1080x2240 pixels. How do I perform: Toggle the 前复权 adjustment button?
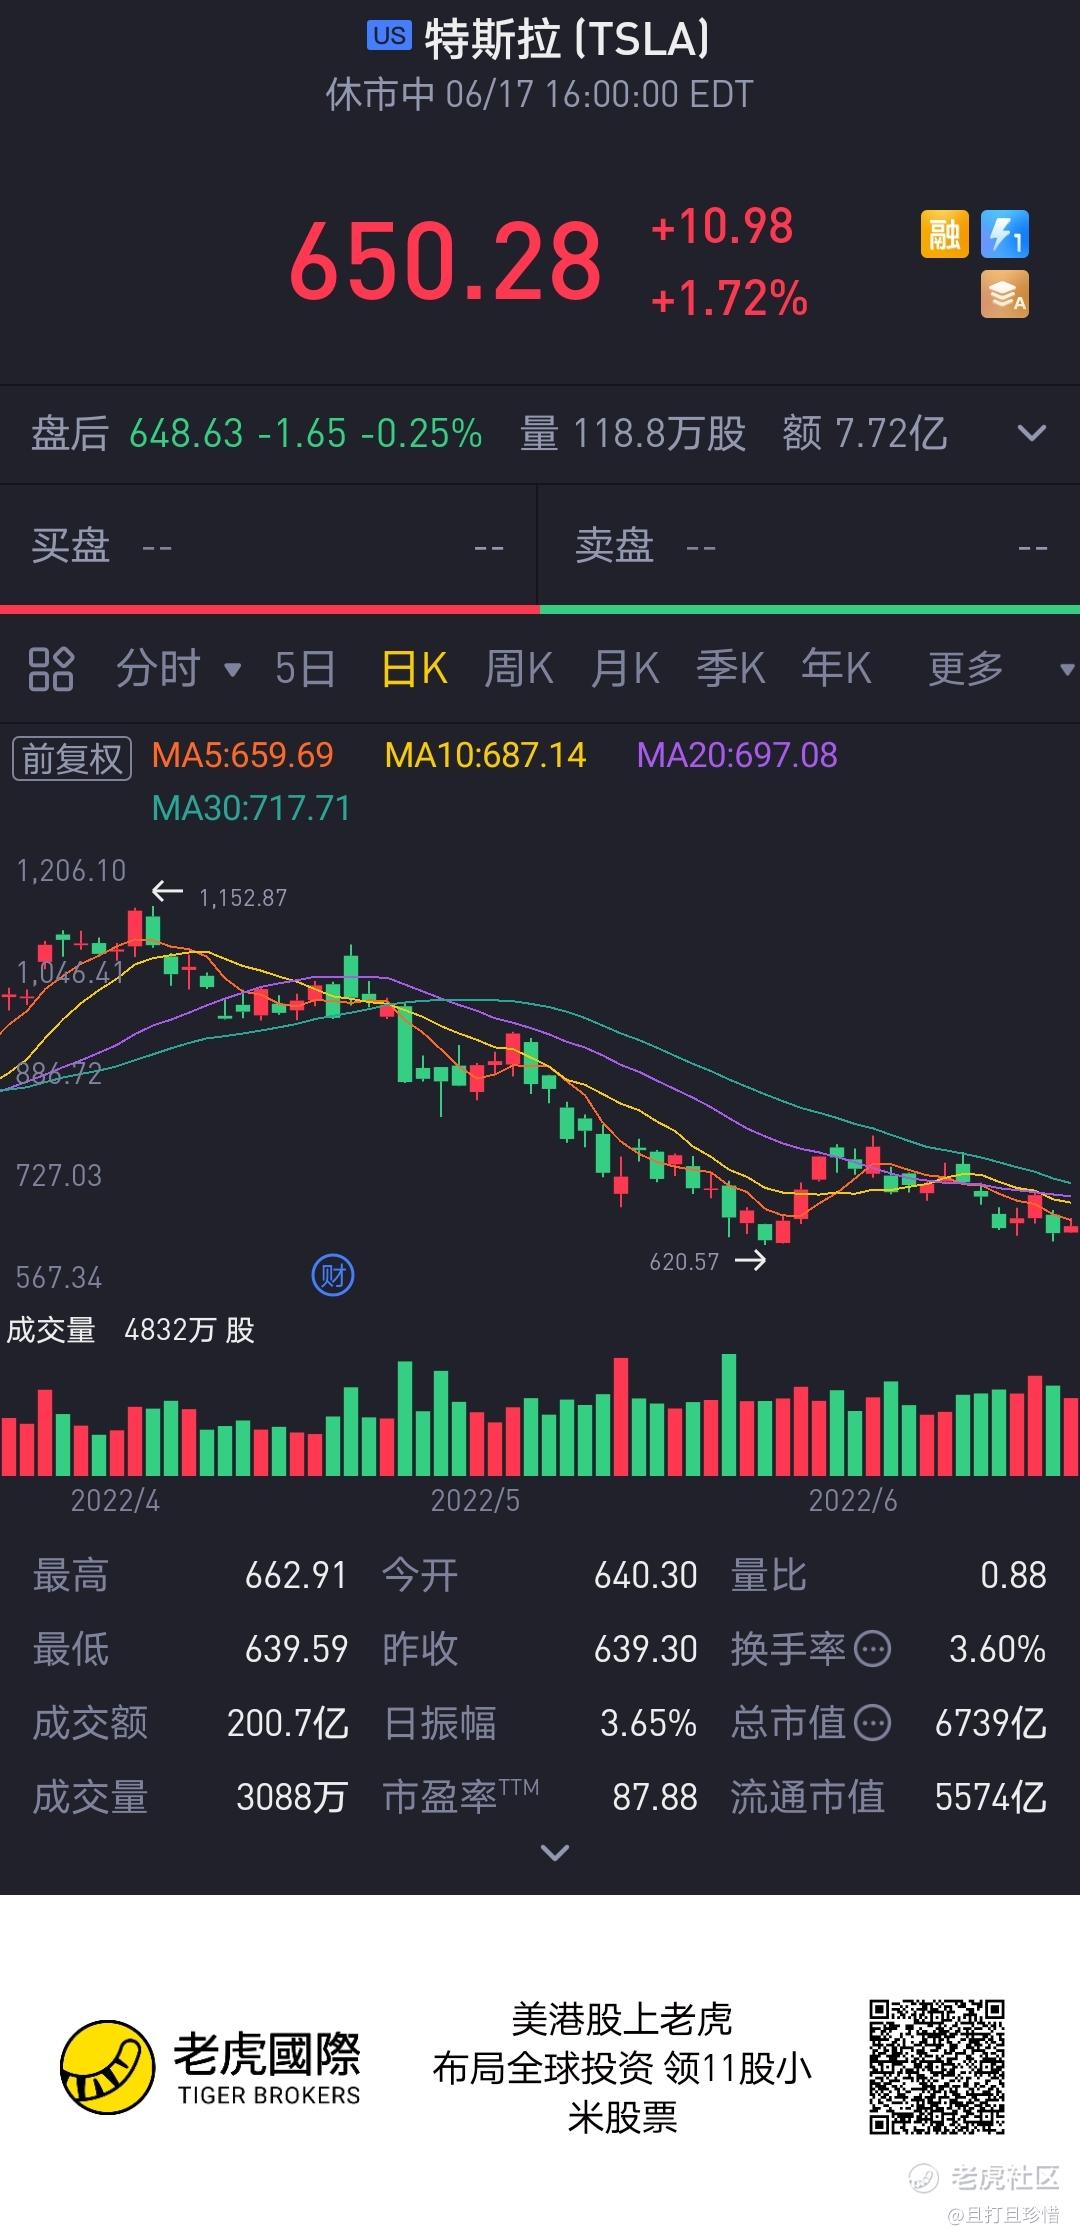click(71, 758)
